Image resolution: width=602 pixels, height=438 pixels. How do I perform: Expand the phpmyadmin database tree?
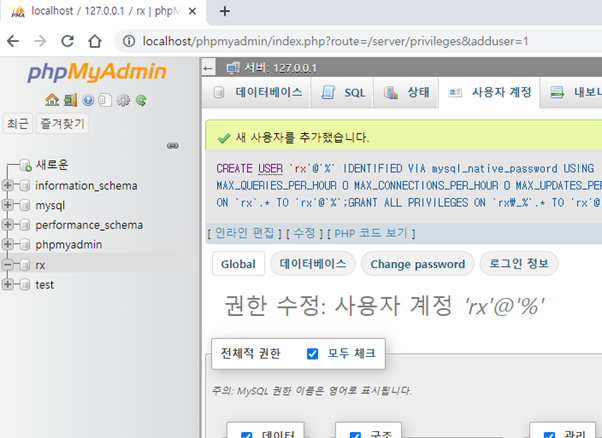click(7, 245)
